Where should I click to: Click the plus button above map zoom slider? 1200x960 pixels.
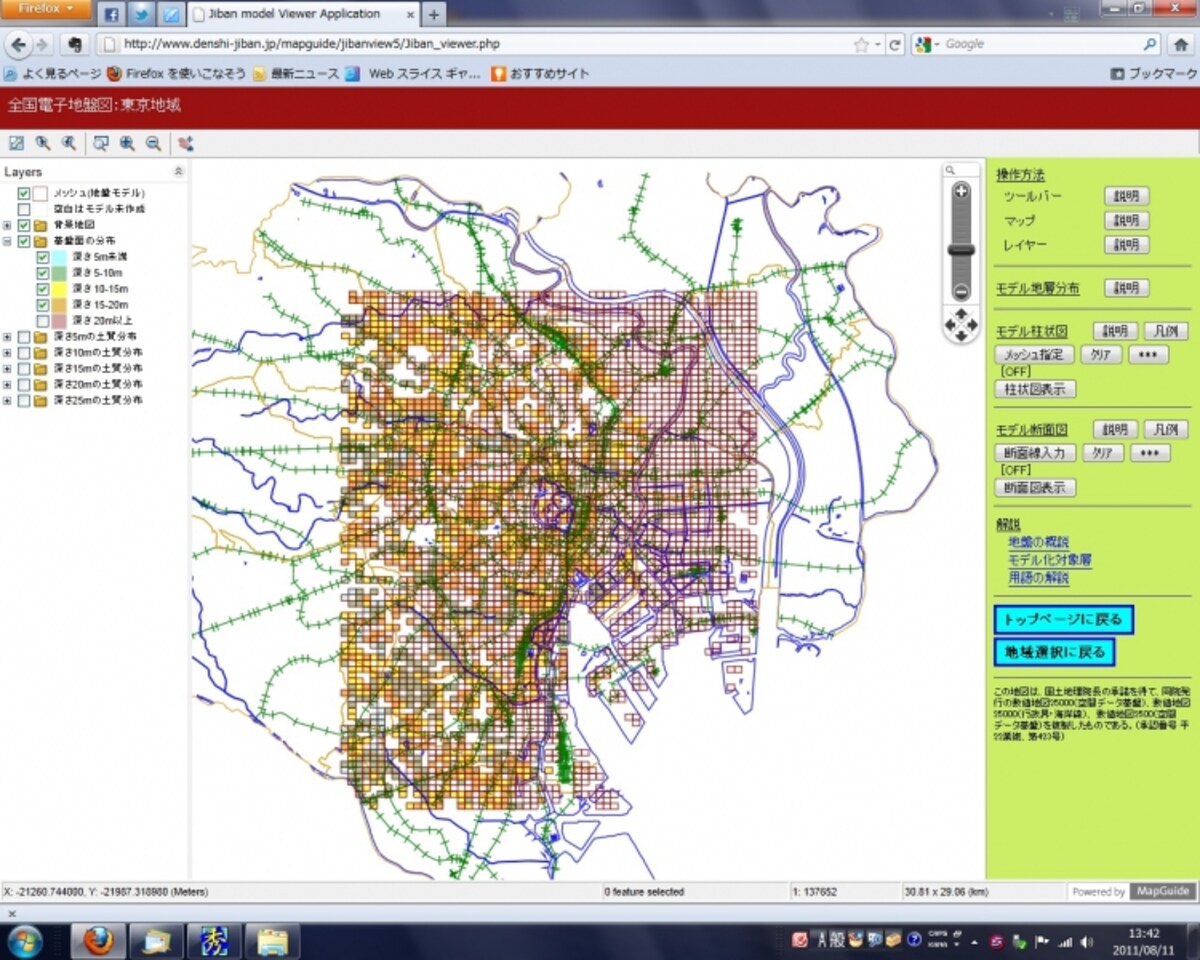click(961, 191)
